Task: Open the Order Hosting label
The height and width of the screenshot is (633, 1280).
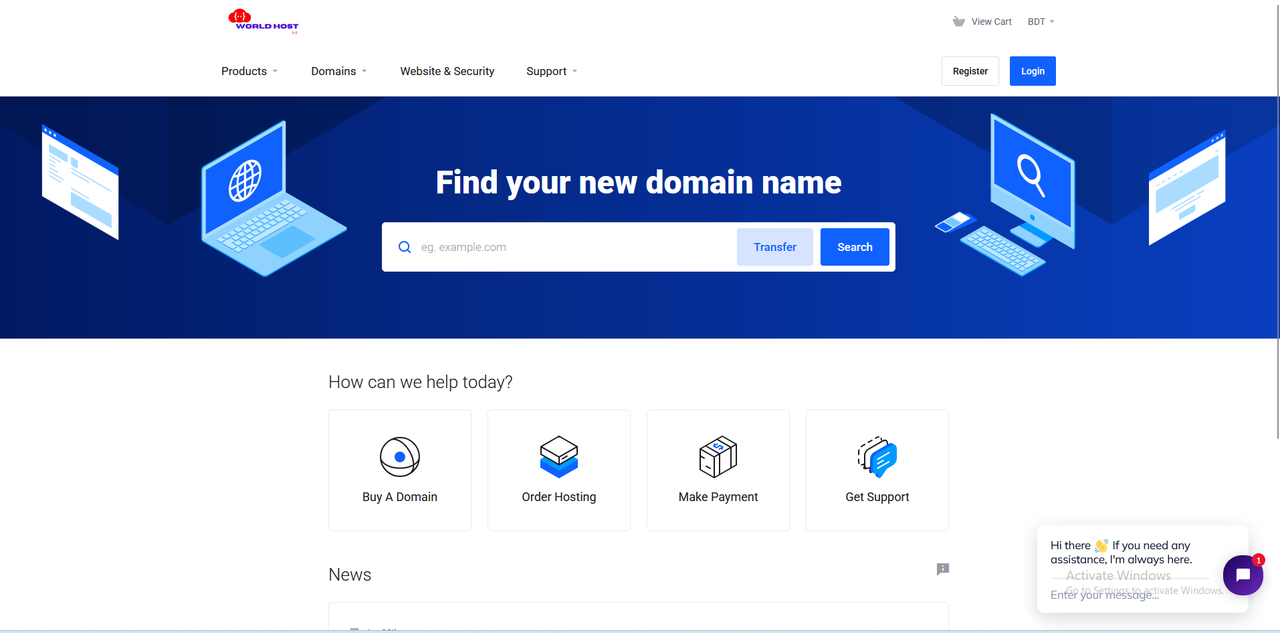Action: pyautogui.click(x=559, y=497)
